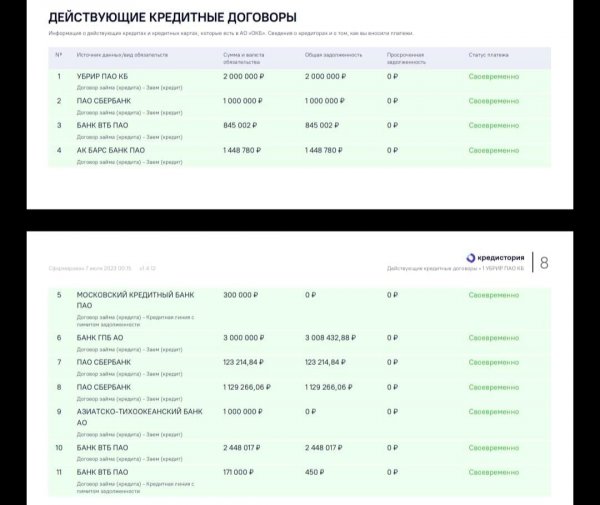
Task: Click obligation sum 845 002 ₽ in row 3
Action: pyautogui.click(x=240, y=125)
